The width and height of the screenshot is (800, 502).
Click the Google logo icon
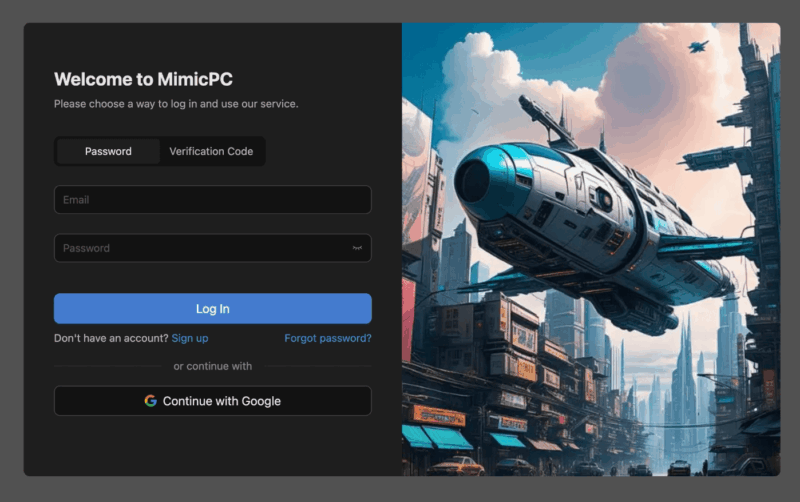click(x=151, y=401)
